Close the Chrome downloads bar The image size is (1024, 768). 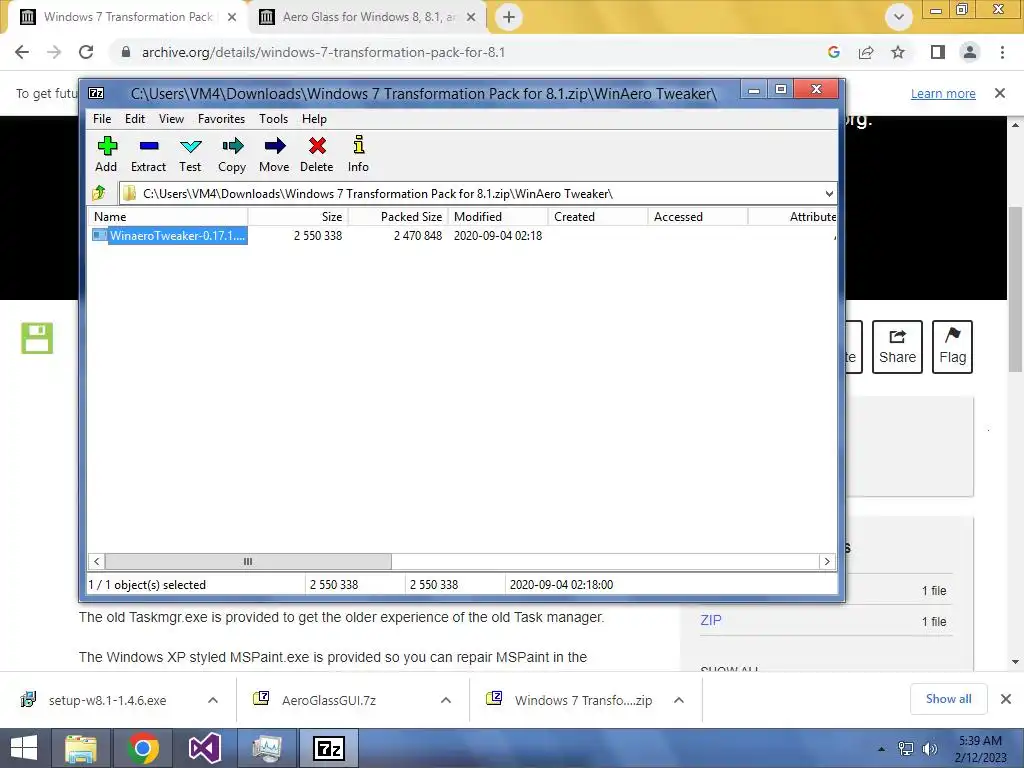pos(1006,699)
